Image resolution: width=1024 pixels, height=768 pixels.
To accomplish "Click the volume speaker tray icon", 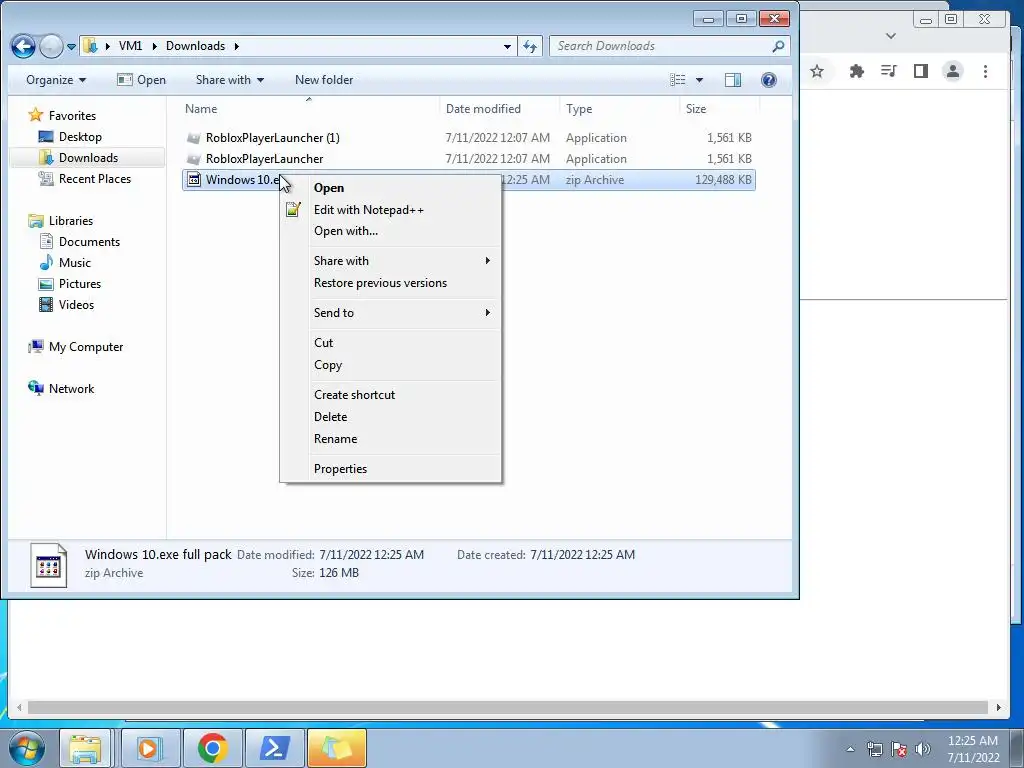I will tap(923, 749).
